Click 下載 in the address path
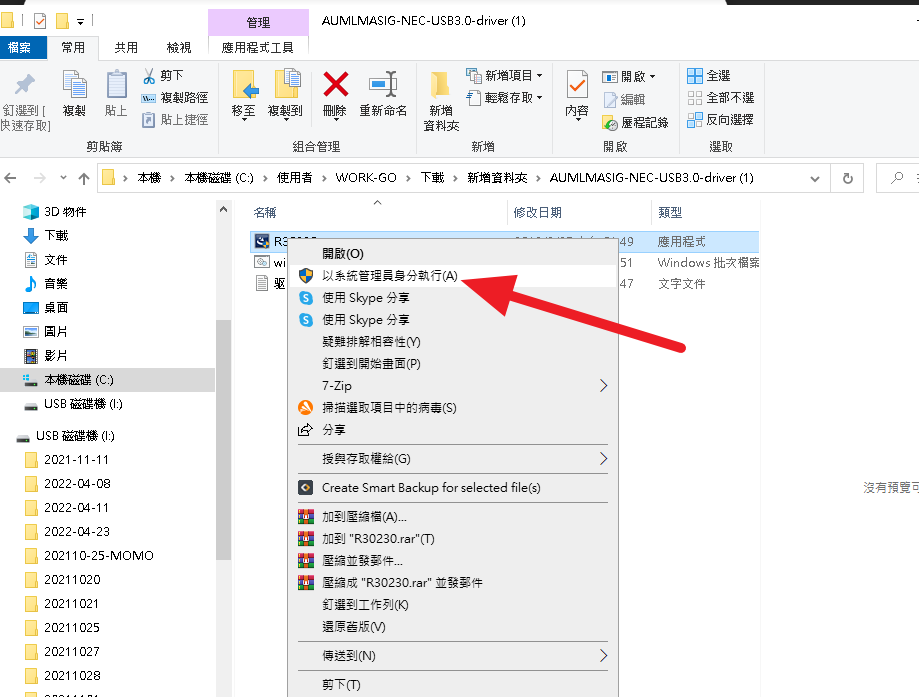Viewport: 919px width, 697px height. [433, 178]
